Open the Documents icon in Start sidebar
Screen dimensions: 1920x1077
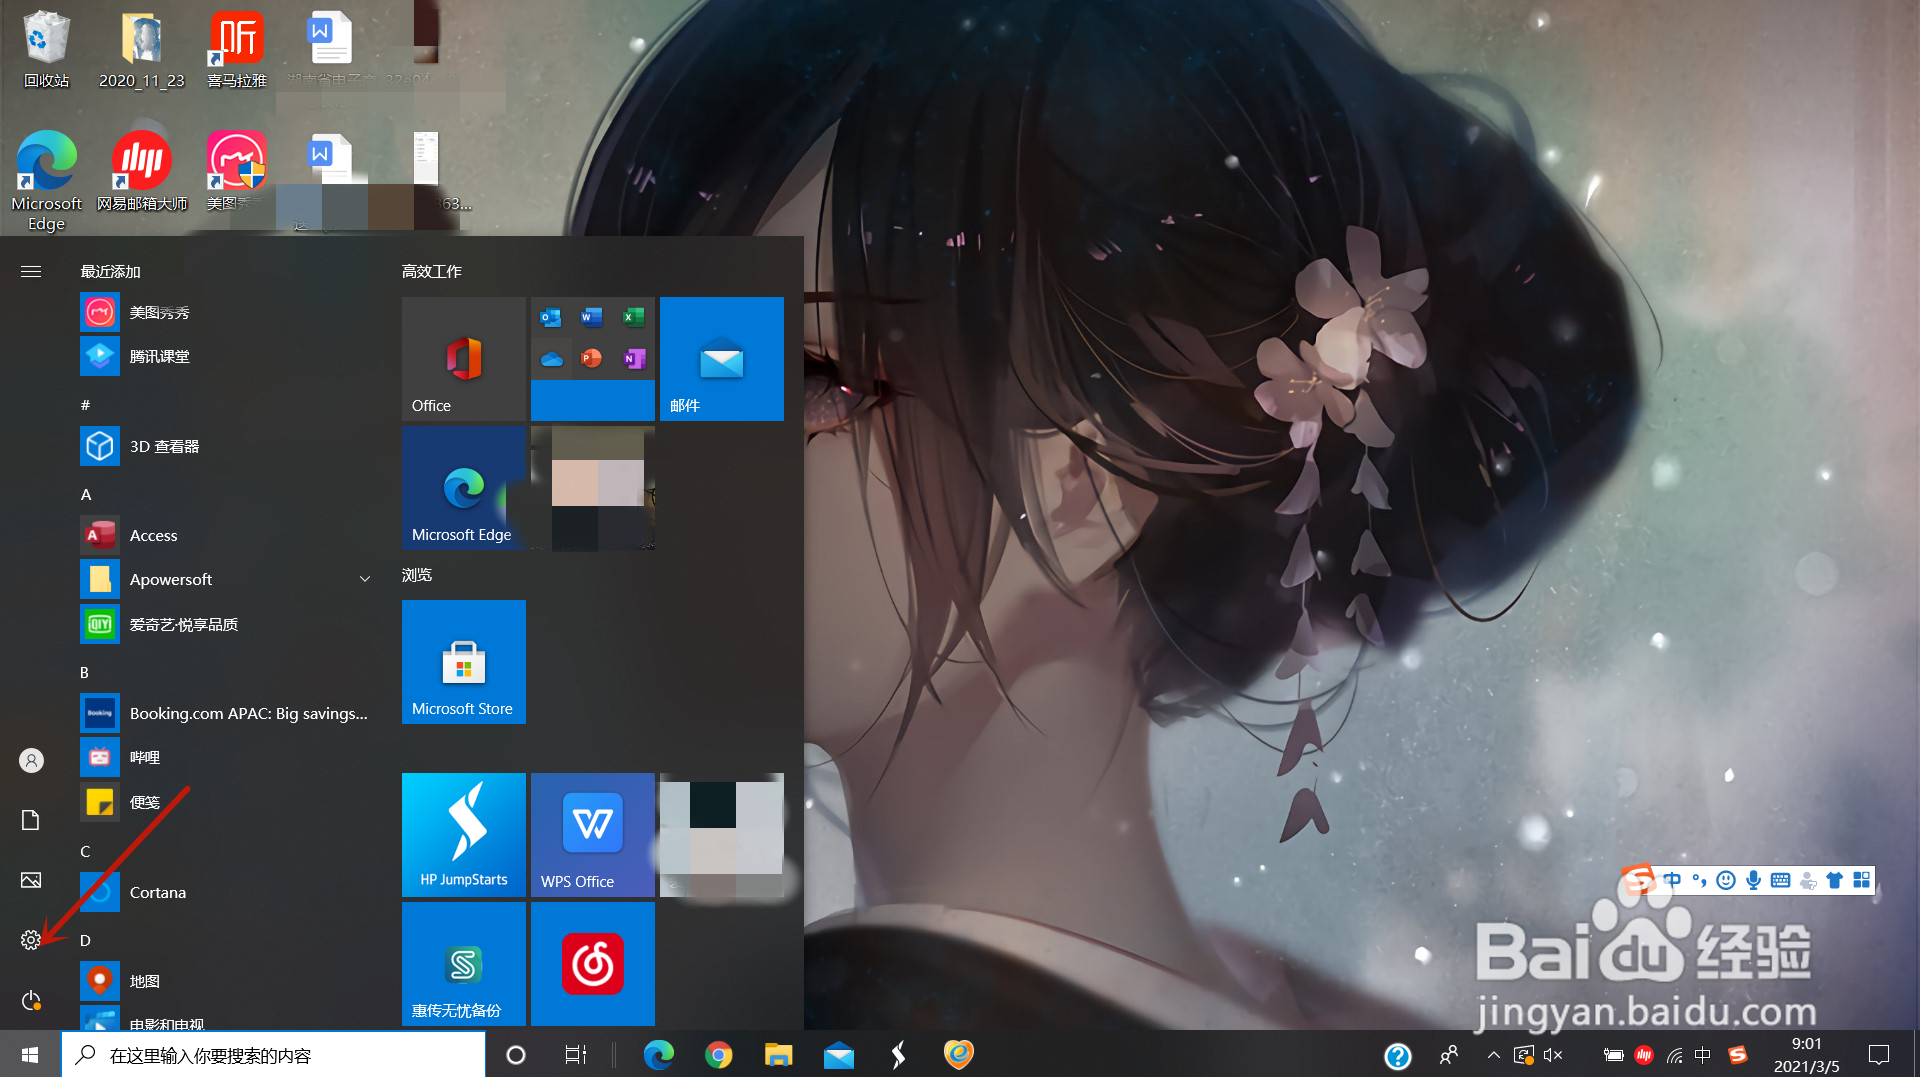(30, 820)
